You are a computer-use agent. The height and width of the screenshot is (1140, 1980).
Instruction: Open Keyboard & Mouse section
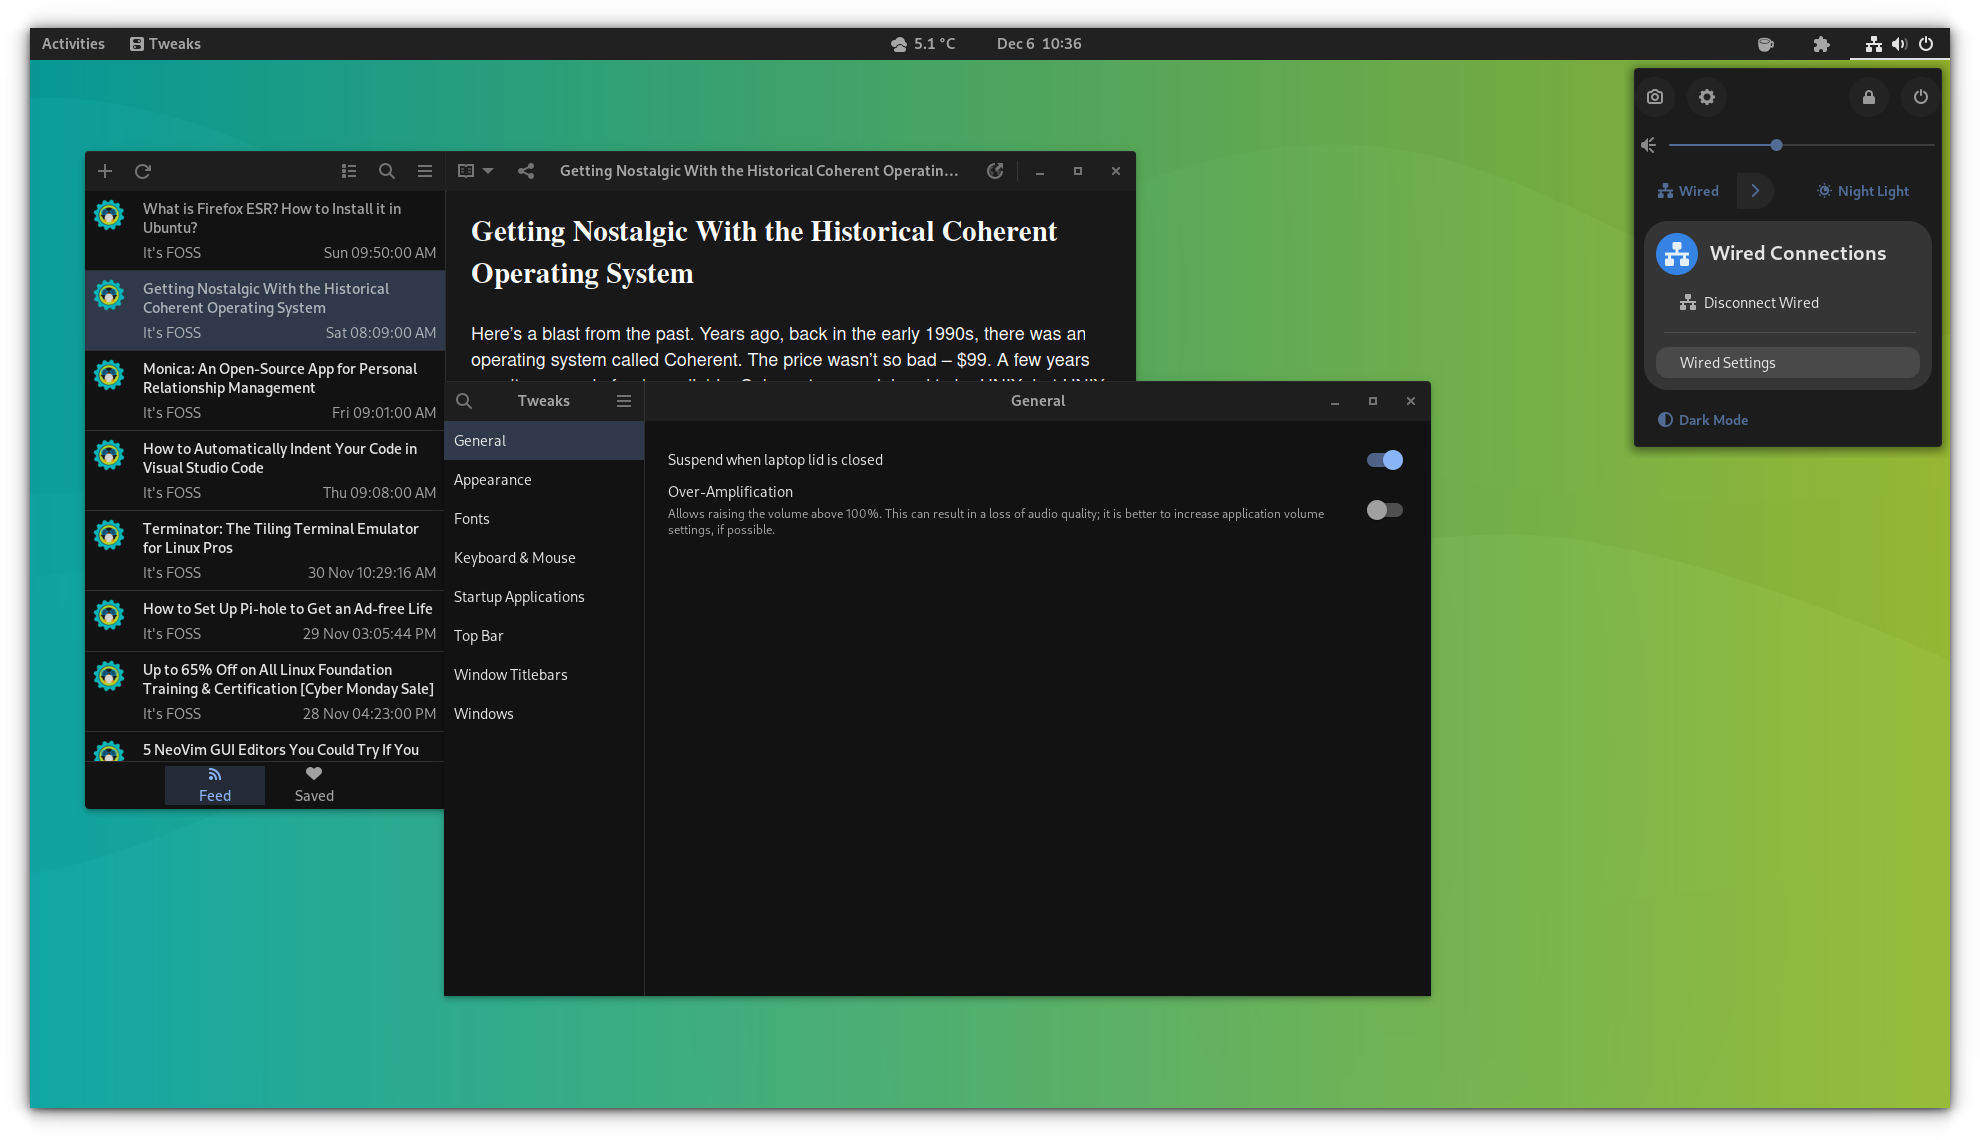pos(544,558)
